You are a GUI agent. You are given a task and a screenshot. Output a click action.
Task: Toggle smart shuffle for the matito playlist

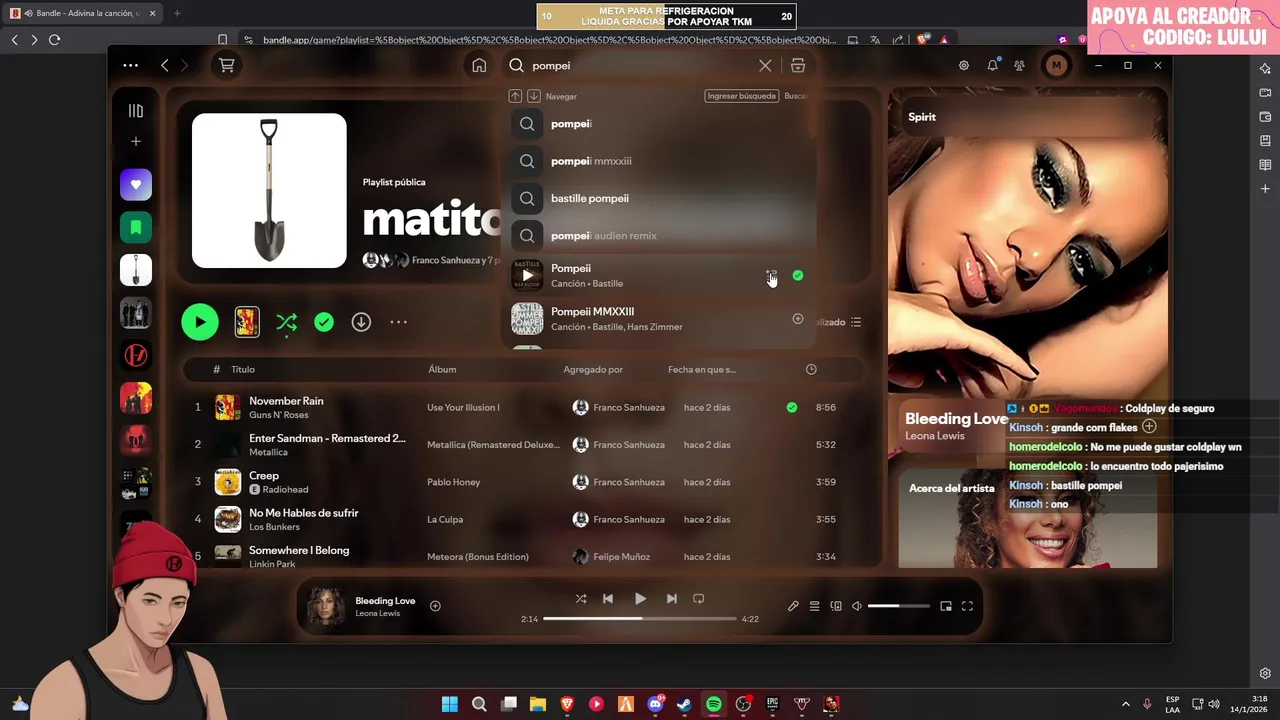[286, 322]
